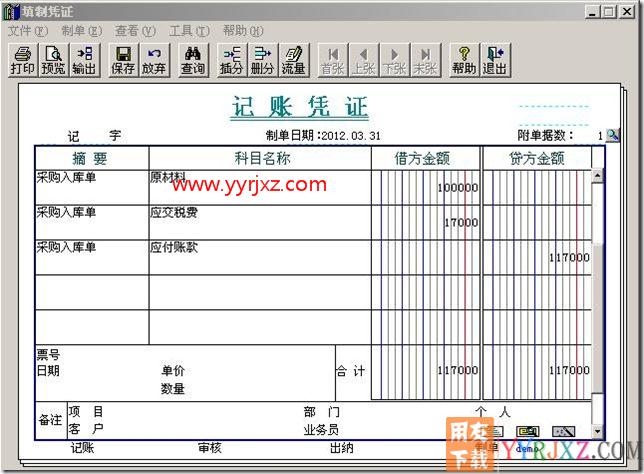Click the 合计 credit total 117000
This screenshot has height=474, width=644.
[x=569, y=370]
